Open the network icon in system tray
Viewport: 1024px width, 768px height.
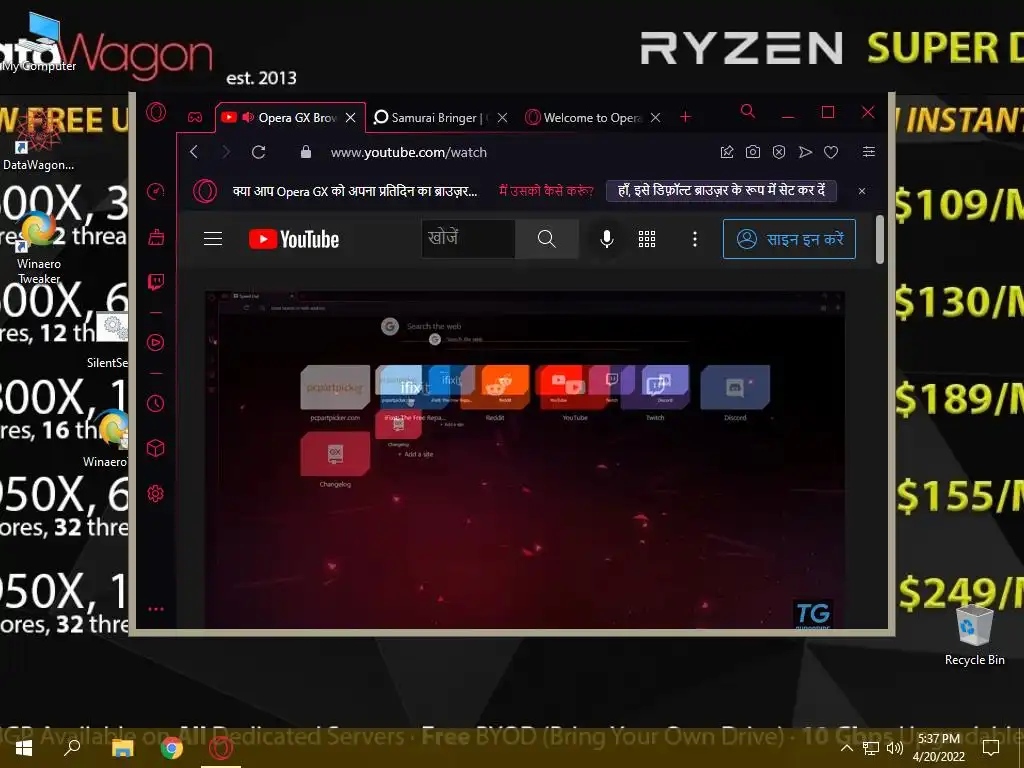871,748
